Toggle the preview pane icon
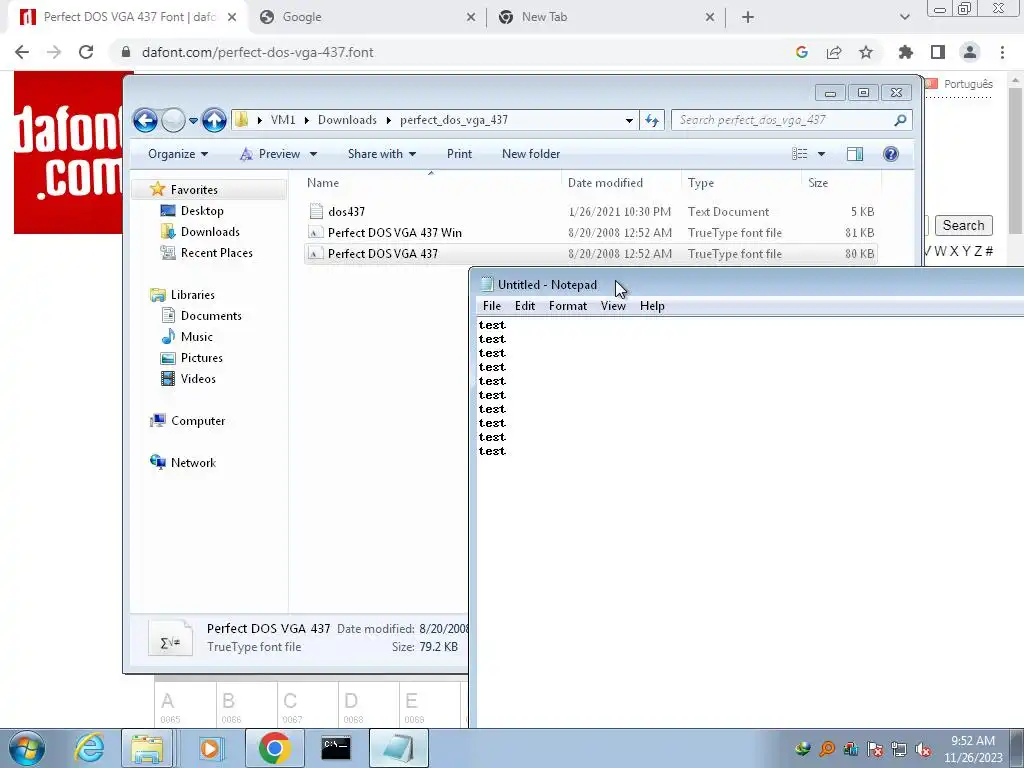Viewport: 1024px width, 768px height. click(x=855, y=154)
